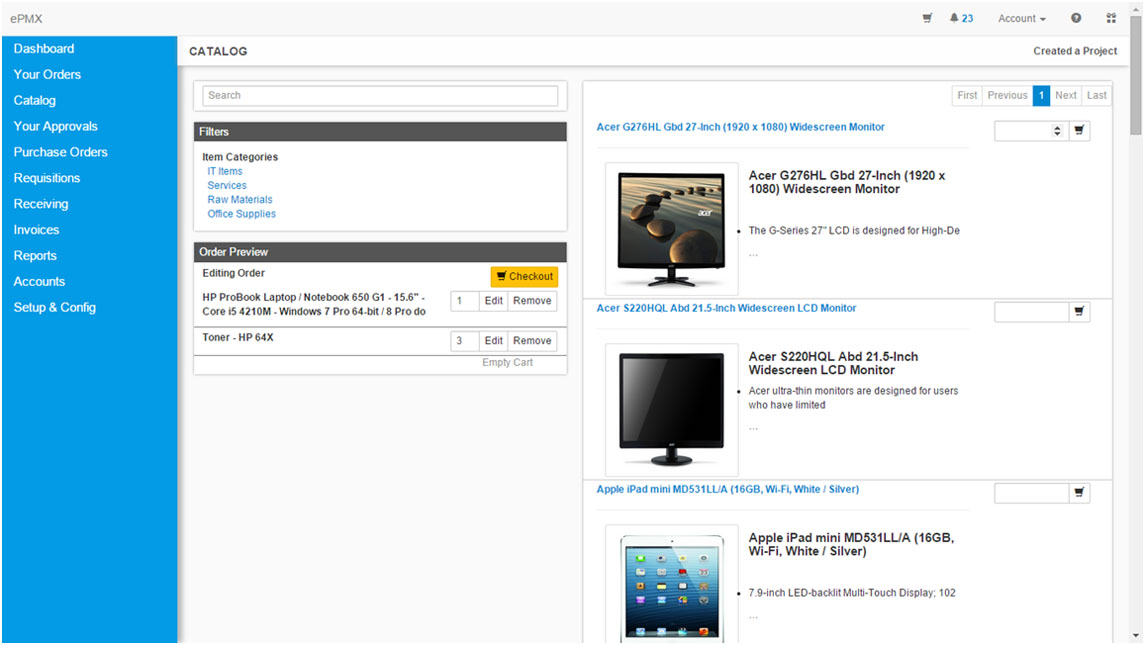The width and height of the screenshot is (1145, 645).
Task: Open the shopping cart icon in top bar
Action: pyautogui.click(x=927, y=18)
